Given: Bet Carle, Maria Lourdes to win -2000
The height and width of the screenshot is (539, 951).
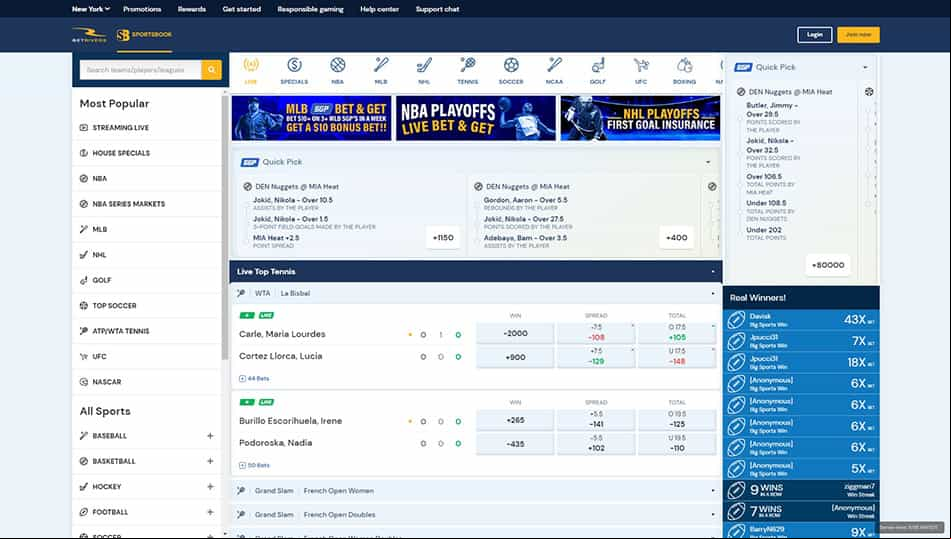Looking at the screenshot, I should [x=515, y=333].
